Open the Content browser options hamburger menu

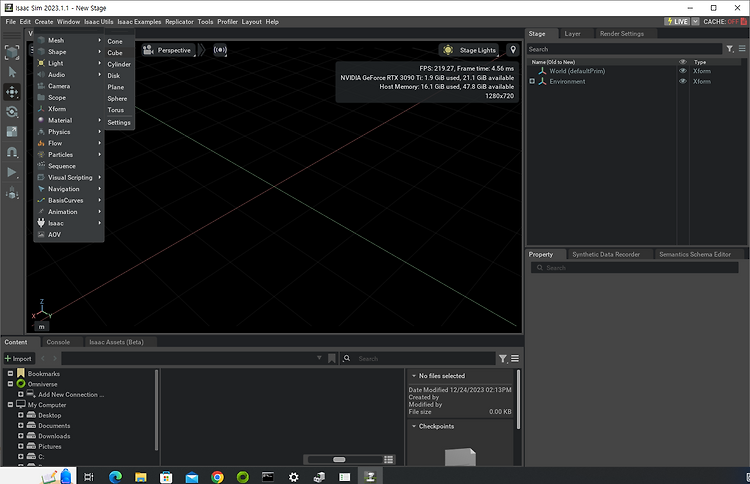pyautogui.click(x=515, y=359)
